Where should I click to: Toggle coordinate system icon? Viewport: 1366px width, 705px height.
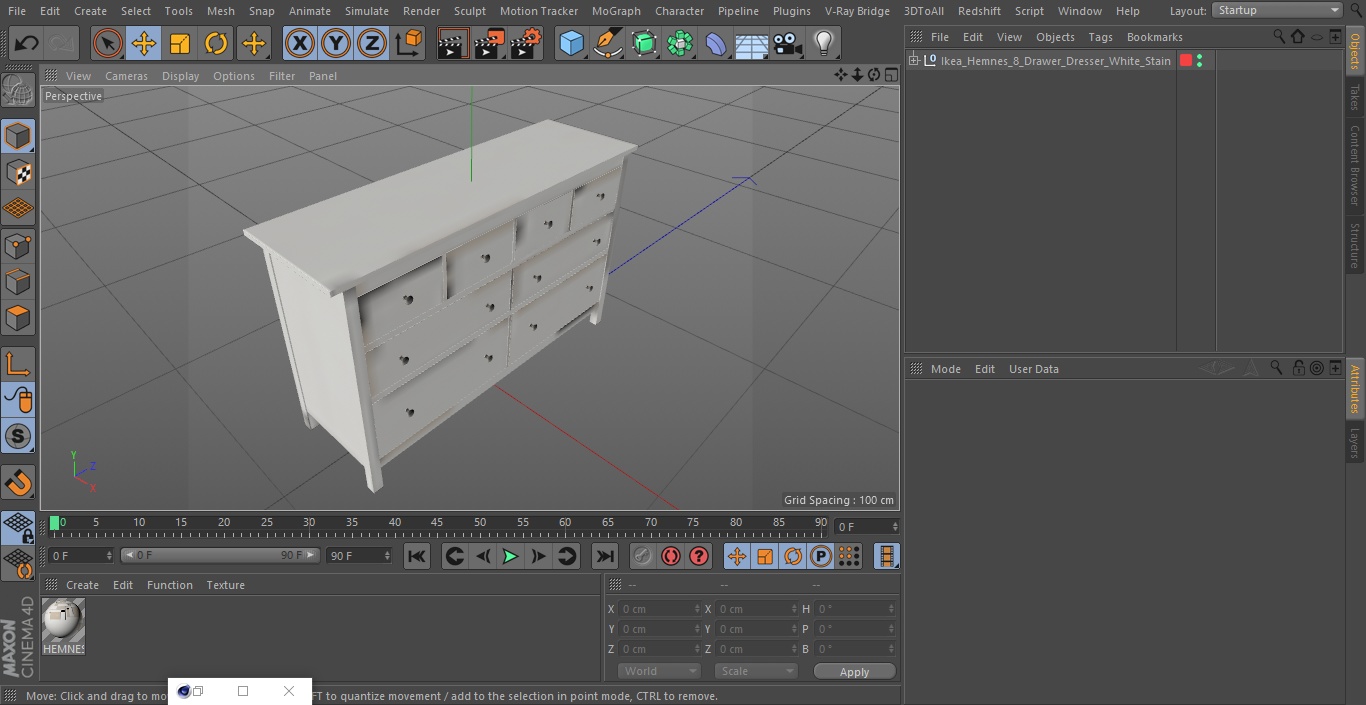[409, 43]
